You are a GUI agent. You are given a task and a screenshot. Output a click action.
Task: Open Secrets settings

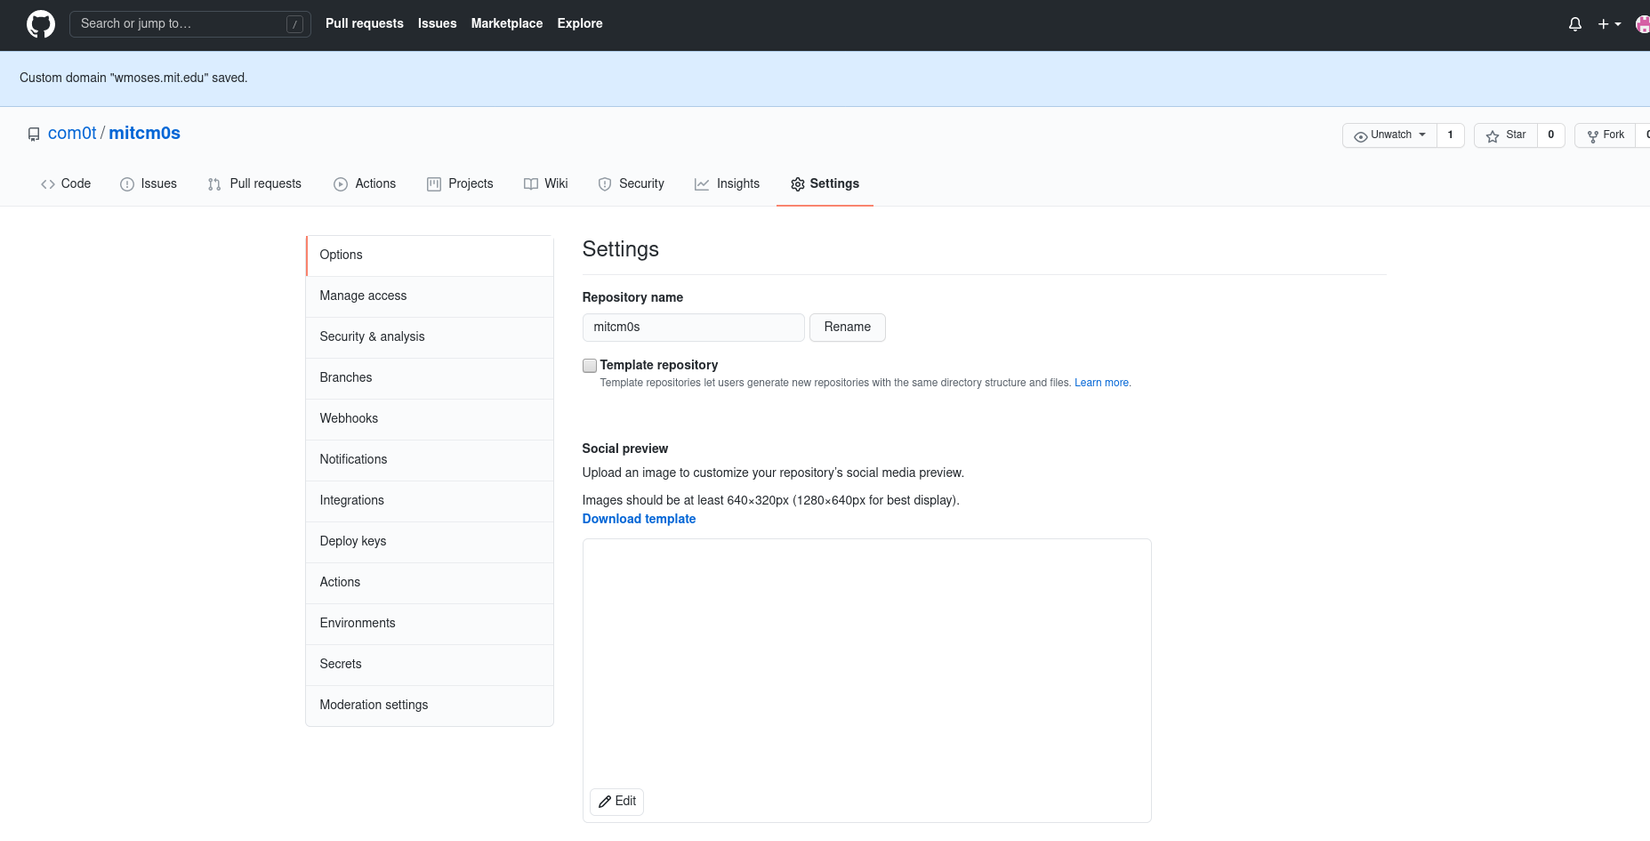tap(430, 666)
